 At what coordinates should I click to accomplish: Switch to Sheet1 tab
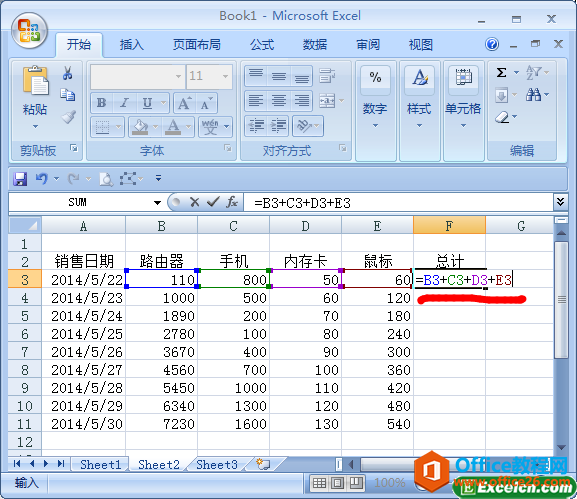pyautogui.click(x=100, y=464)
